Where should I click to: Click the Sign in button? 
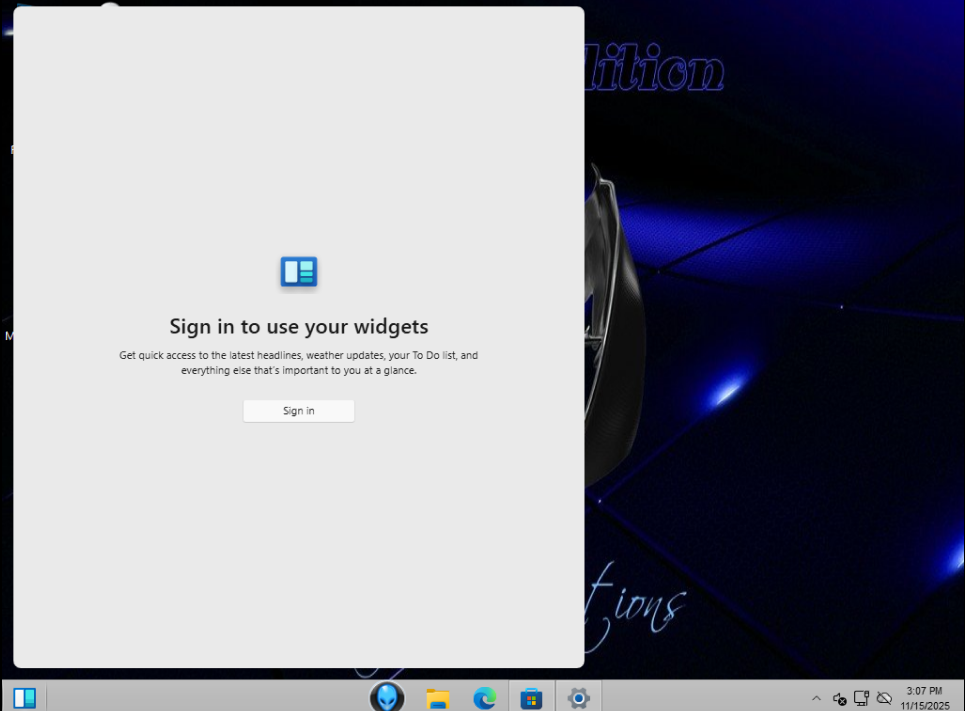[298, 411]
